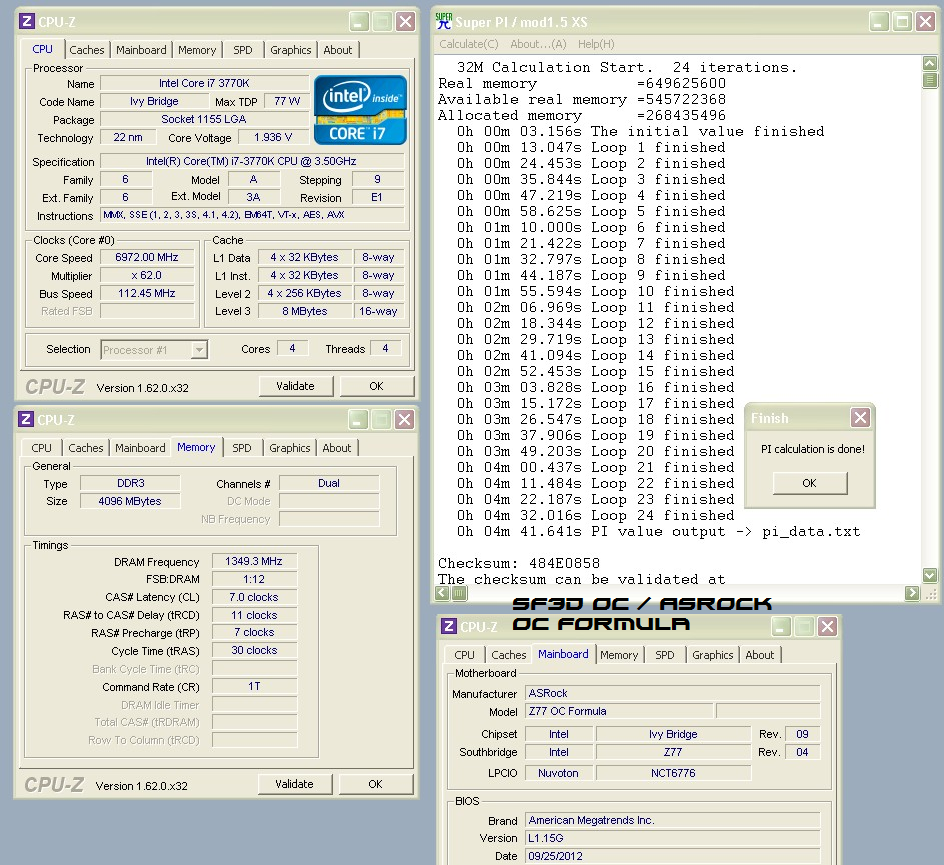Close the Finish dialog with its X
Viewport: 944px width, 865px height.
860,417
